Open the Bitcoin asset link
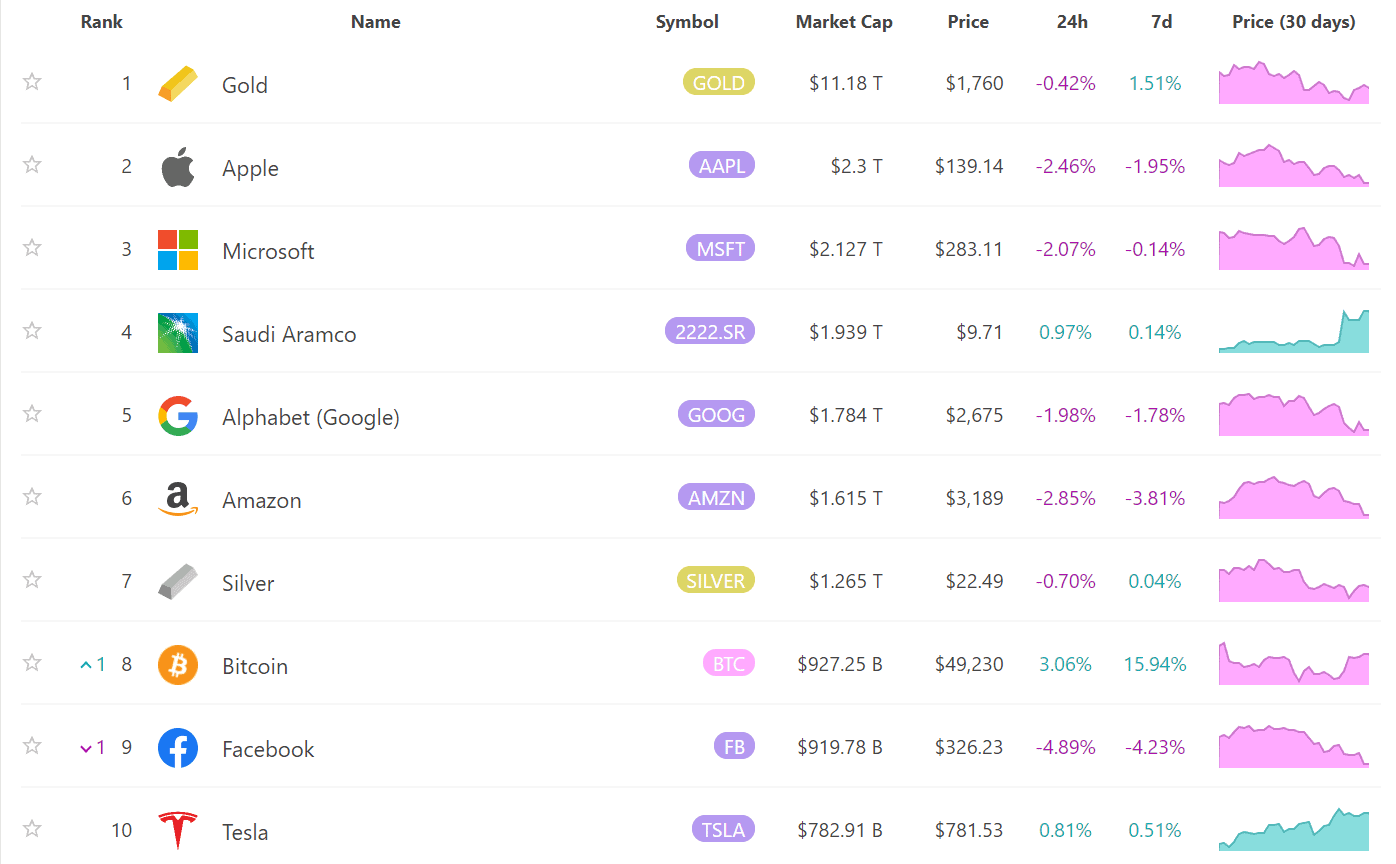1396x864 pixels. coord(255,666)
